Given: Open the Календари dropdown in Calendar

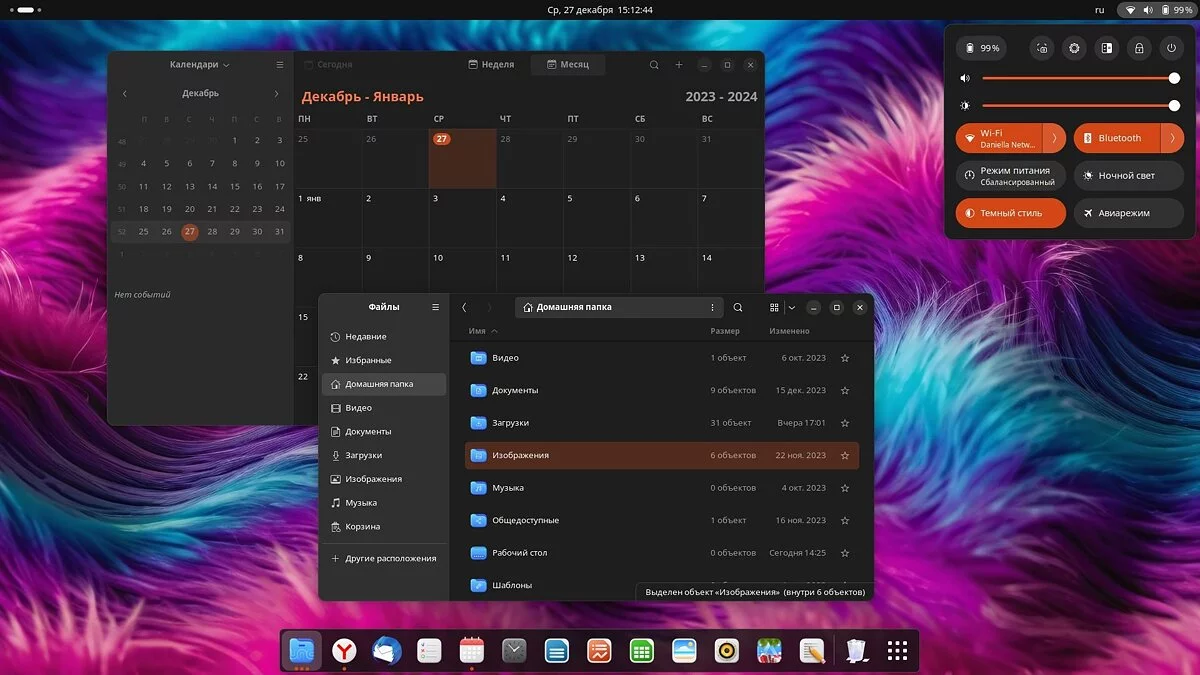Looking at the screenshot, I should click(x=200, y=65).
